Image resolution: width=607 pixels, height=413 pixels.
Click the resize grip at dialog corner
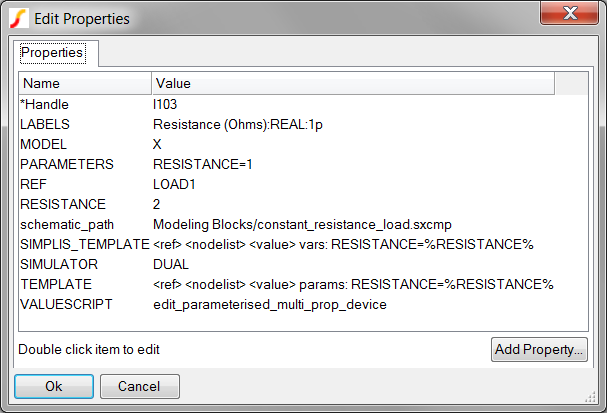tap(590, 397)
